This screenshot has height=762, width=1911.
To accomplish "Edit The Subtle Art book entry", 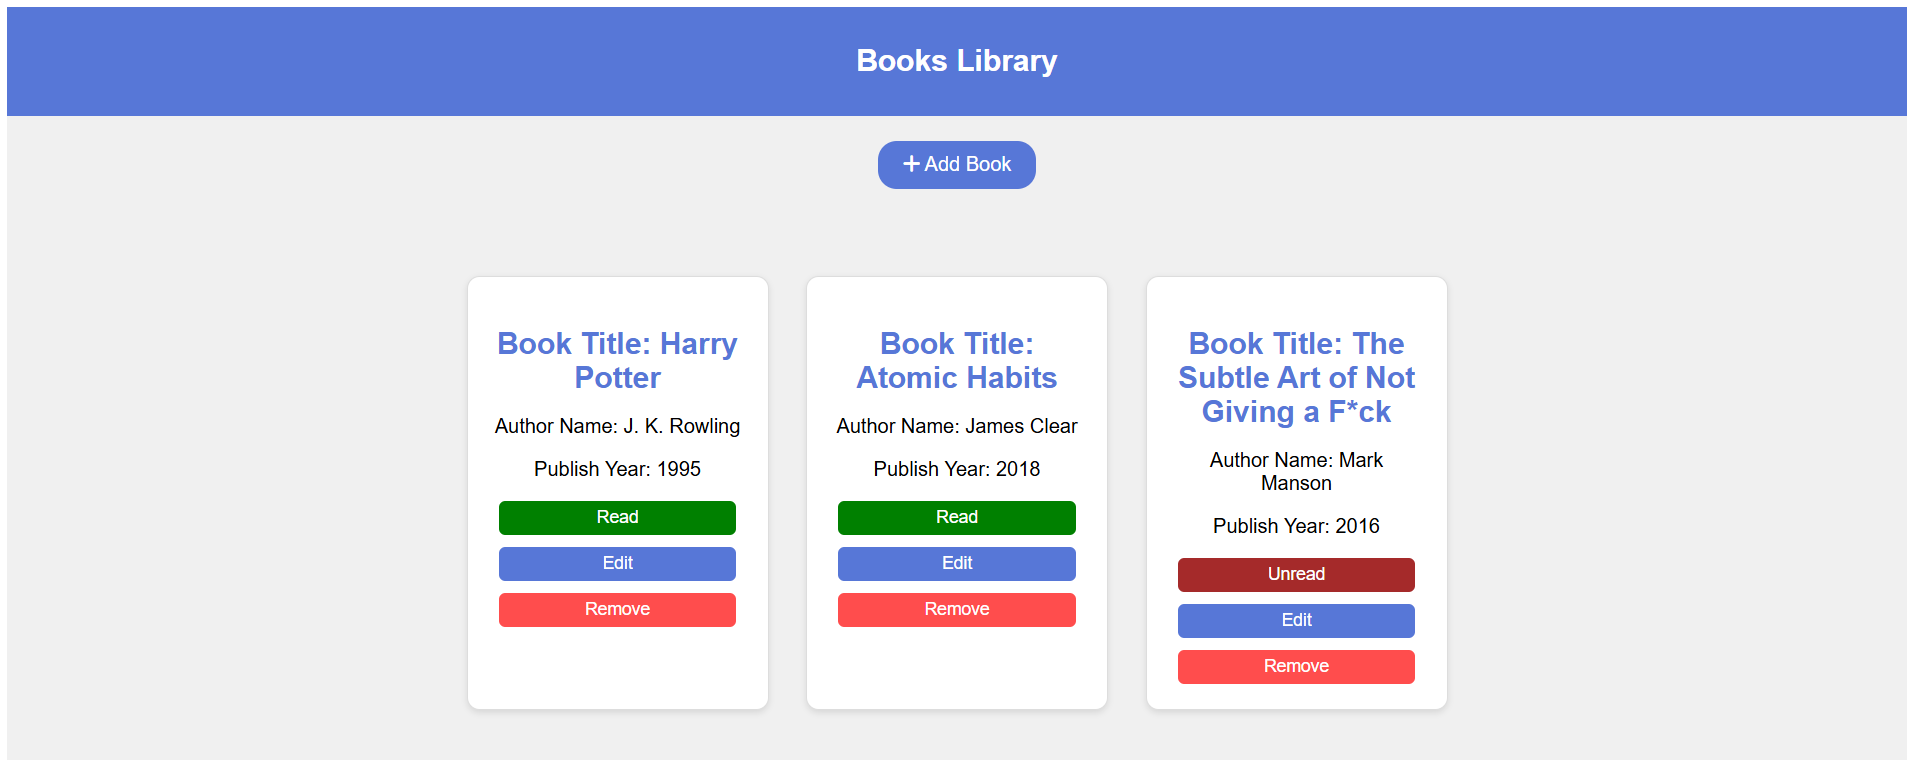I will pos(1296,621).
